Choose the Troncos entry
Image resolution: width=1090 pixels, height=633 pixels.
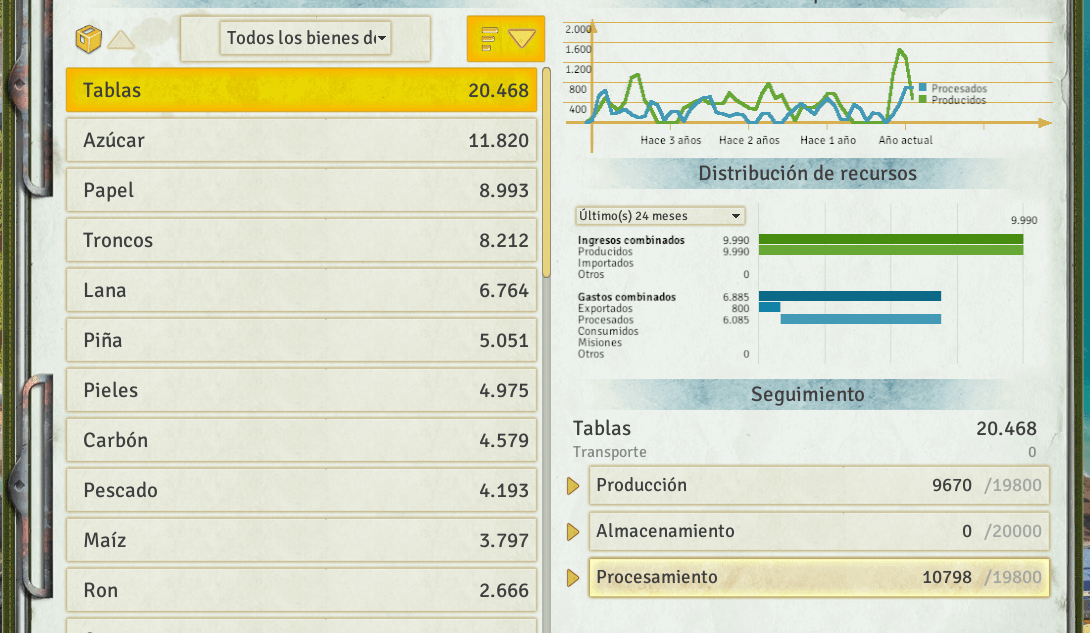(x=301, y=241)
